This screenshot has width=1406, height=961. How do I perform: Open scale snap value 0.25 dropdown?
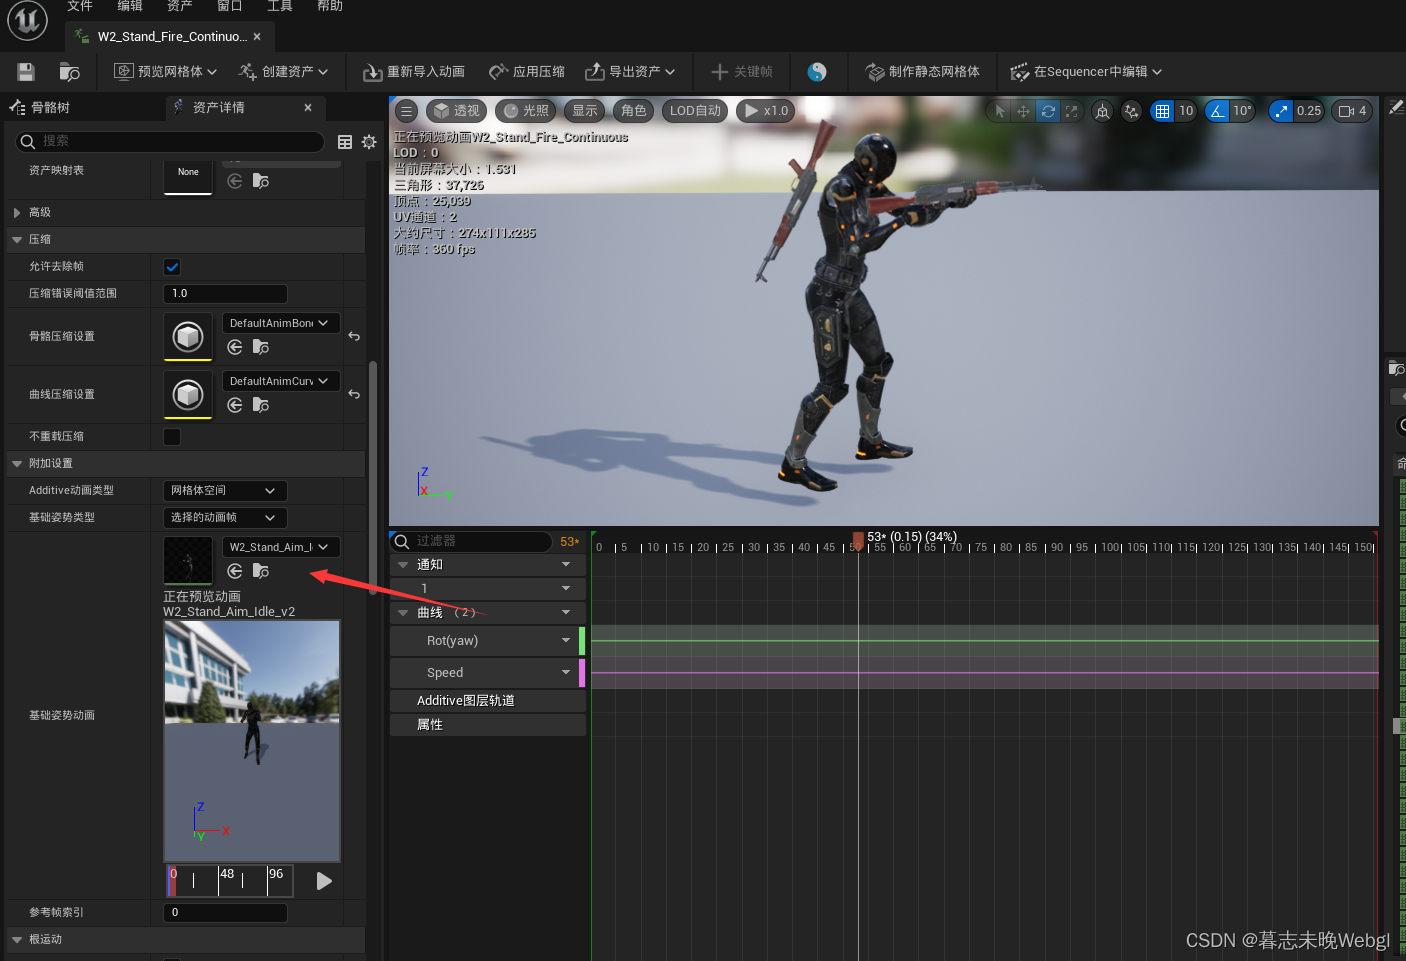tap(1309, 111)
